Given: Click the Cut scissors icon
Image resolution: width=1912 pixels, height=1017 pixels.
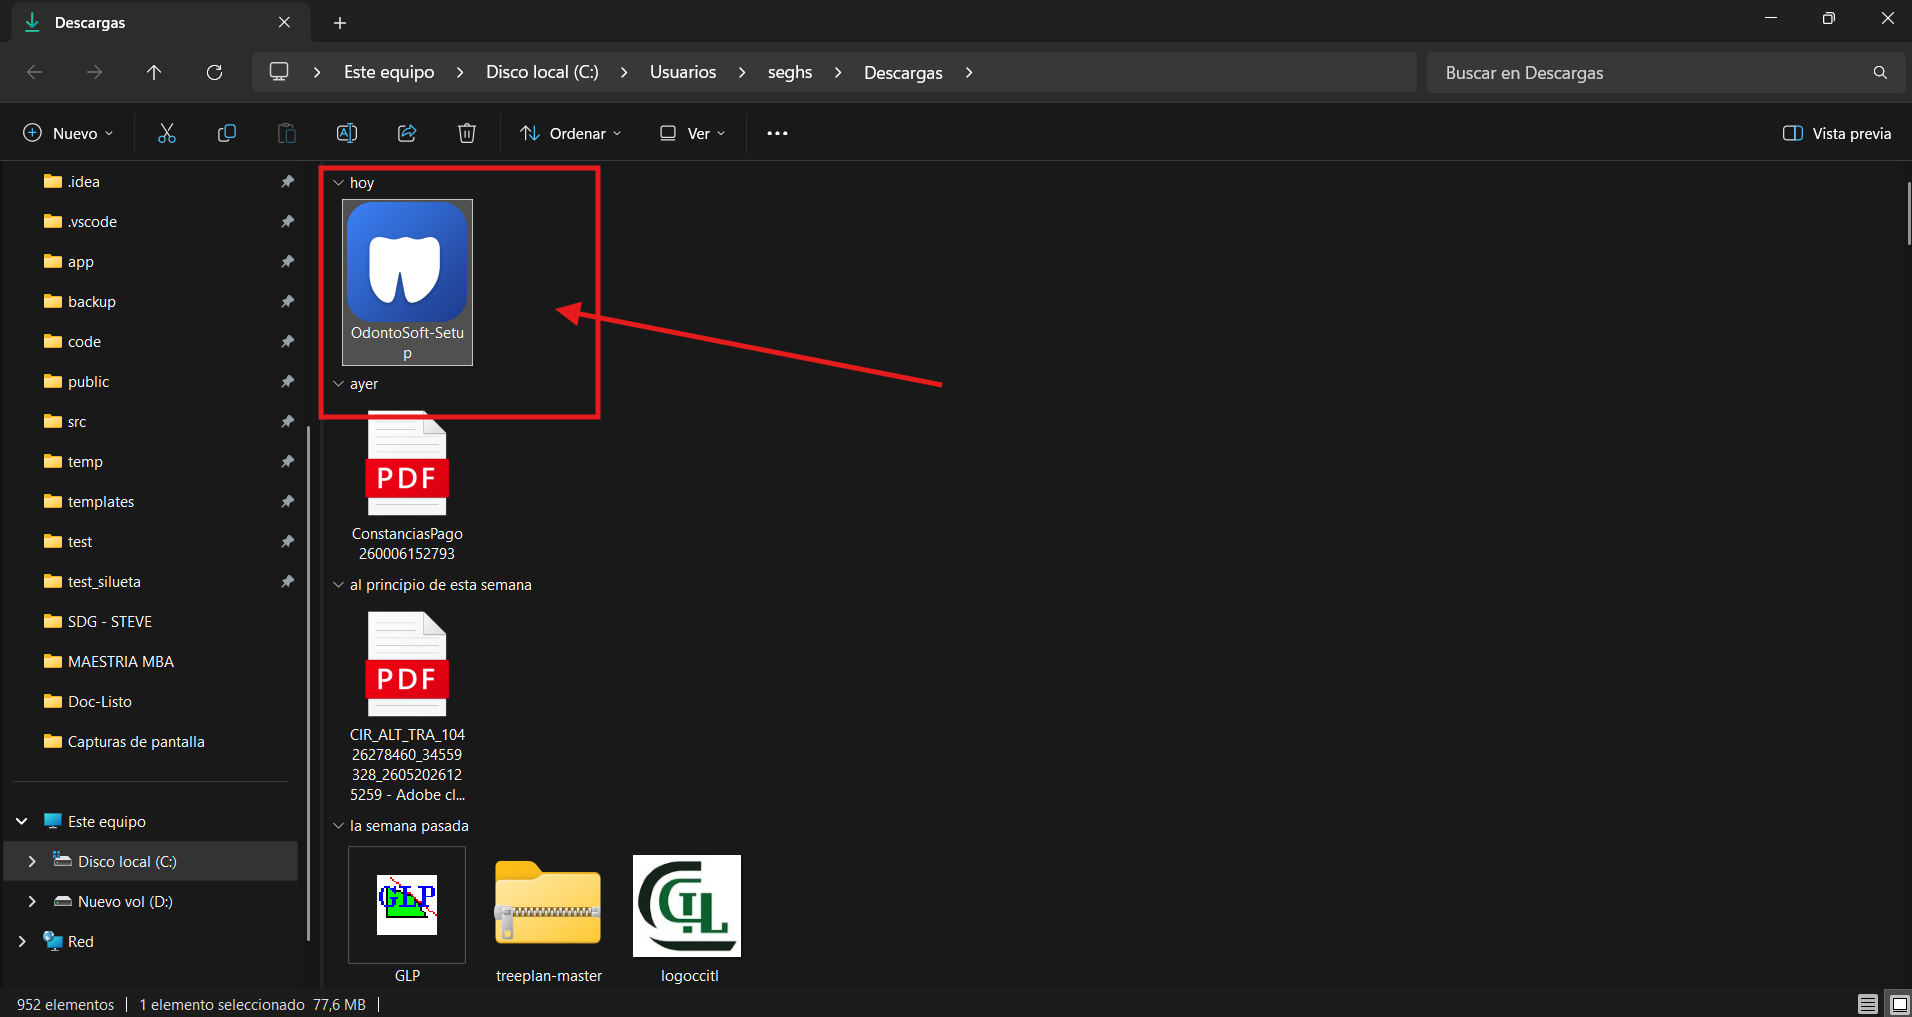Looking at the screenshot, I should click(167, 133).
